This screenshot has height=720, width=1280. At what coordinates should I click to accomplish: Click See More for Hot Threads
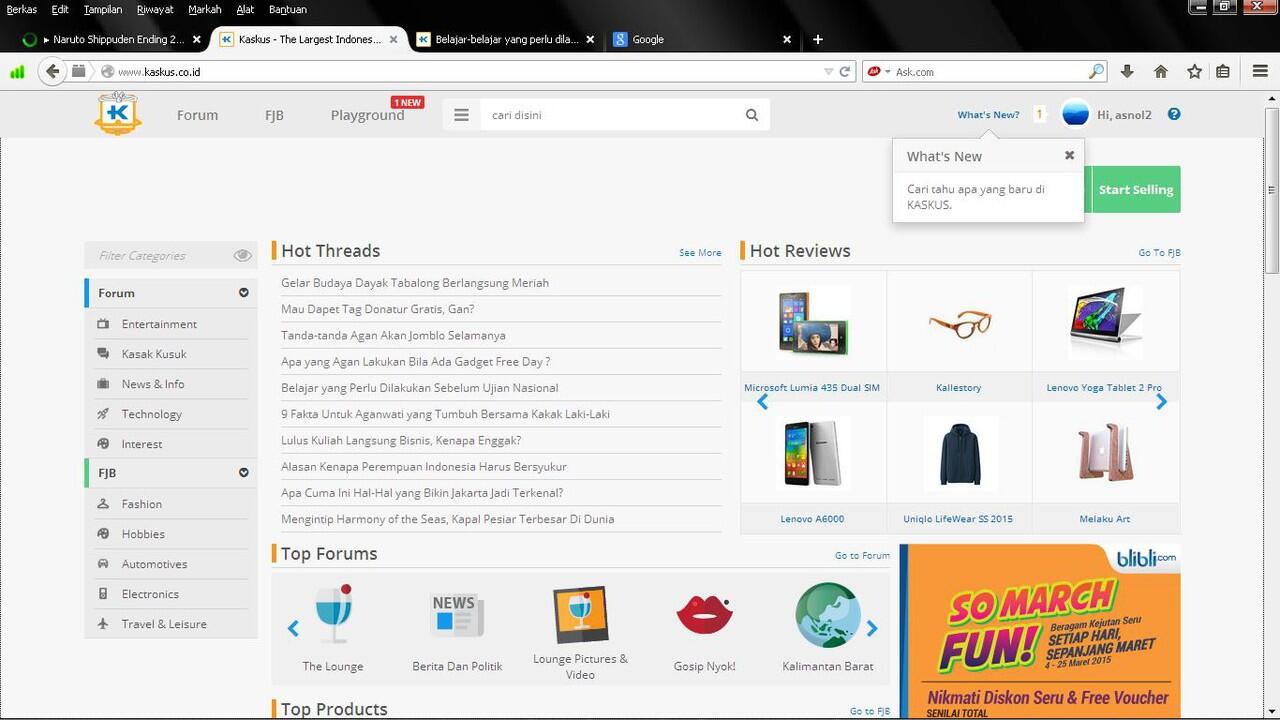pyautogui.click(x=700, y=252)
